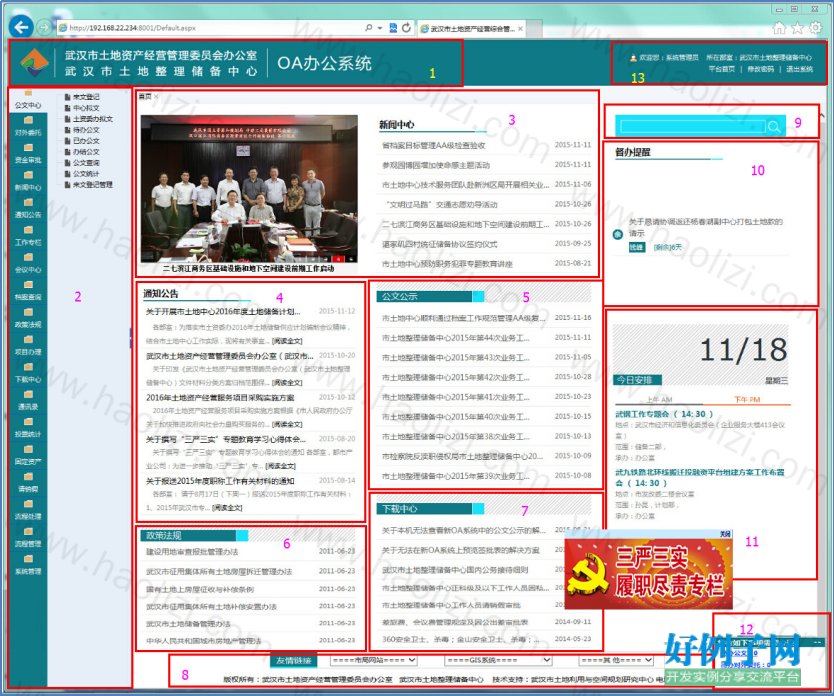834x696 pixels.
Task: Open browser favorites star icon
Action: (x=797, y=28)
